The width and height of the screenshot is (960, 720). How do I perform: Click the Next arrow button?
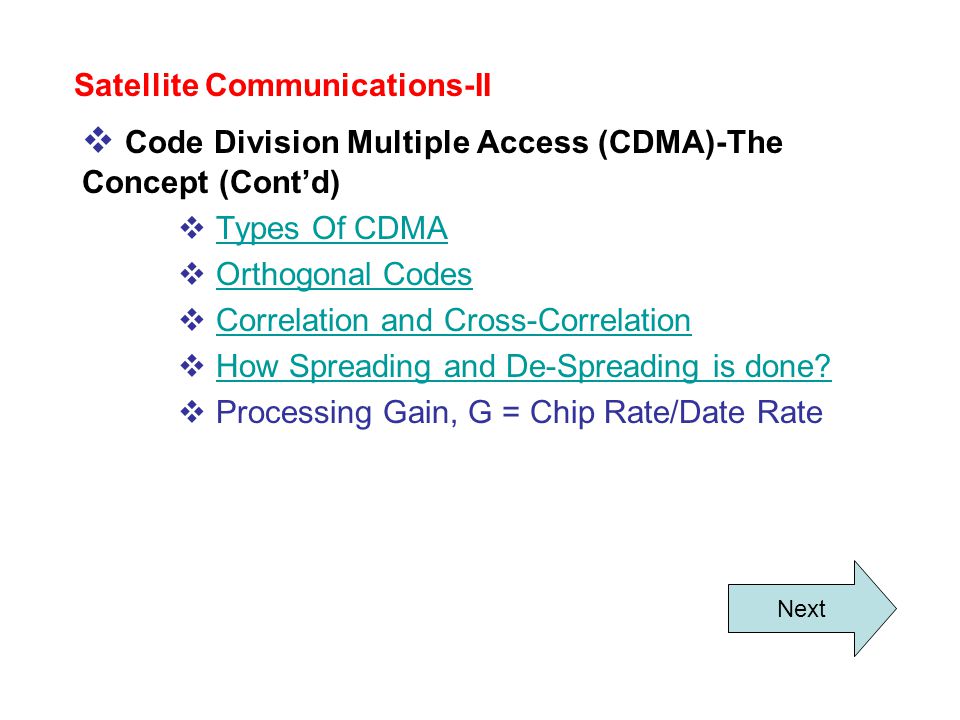click(812, 609)
